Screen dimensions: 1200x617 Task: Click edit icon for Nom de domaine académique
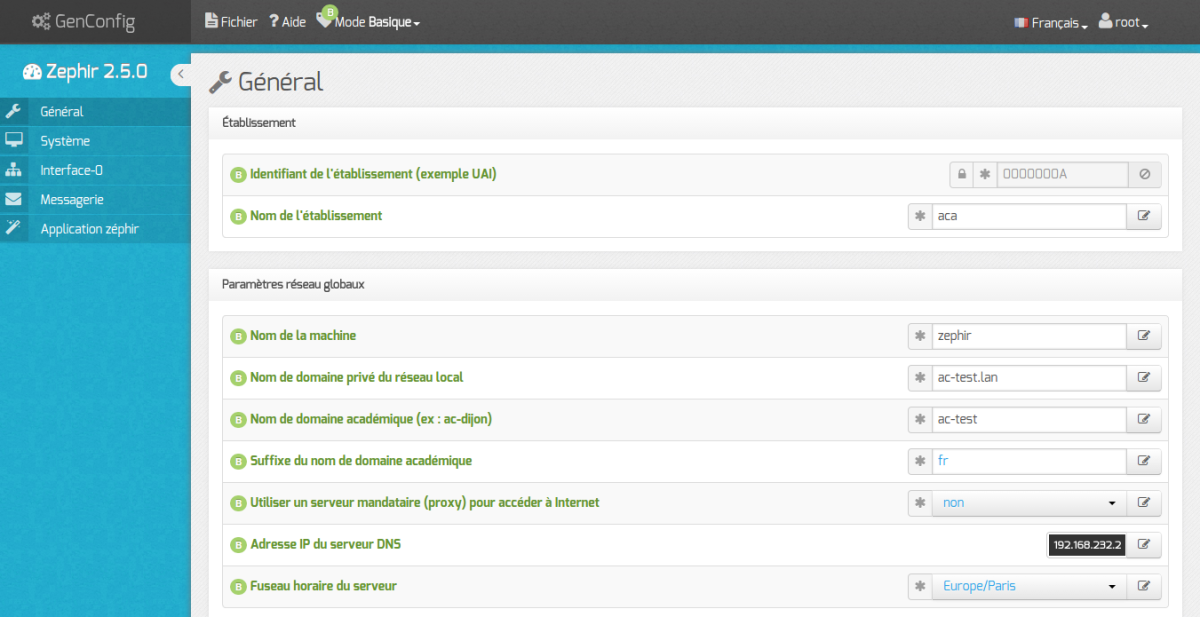pos(1144,419)
